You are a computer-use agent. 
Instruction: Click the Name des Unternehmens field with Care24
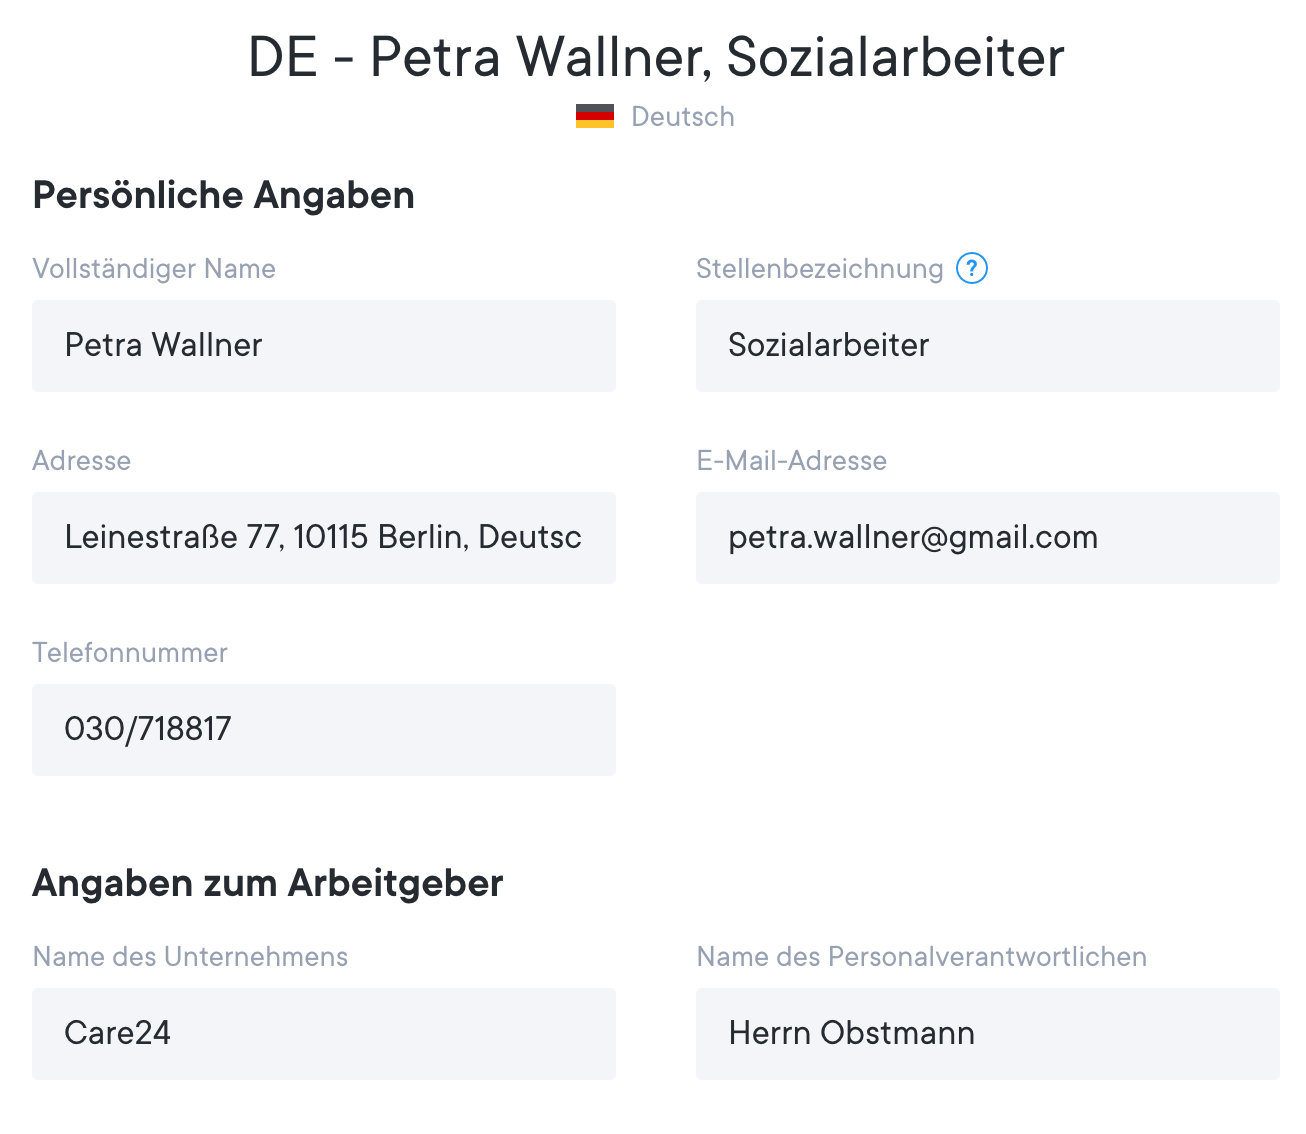(323, 1034)
